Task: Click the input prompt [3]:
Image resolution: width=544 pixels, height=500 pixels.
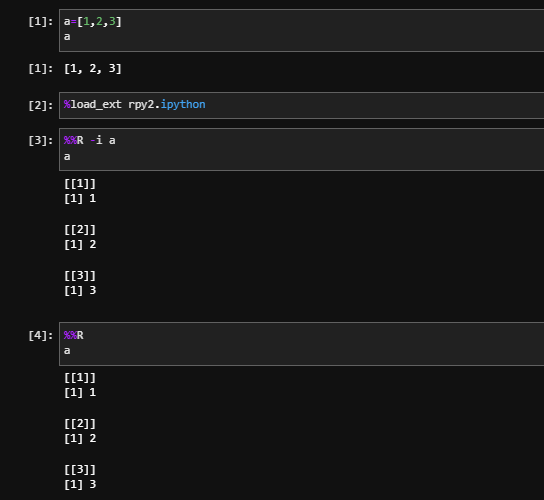Action: click(41, 141)
